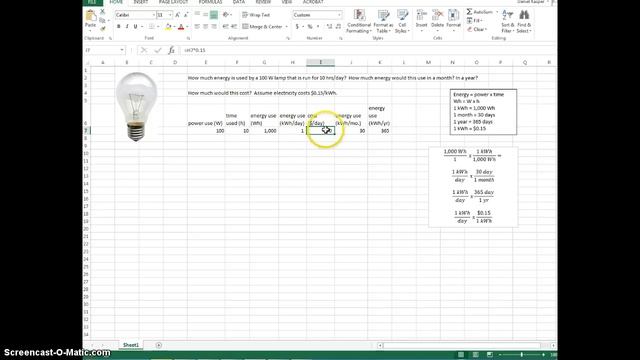Open Merge & Center dropdown arrow
640x360 pixels.
pos(287,27)
